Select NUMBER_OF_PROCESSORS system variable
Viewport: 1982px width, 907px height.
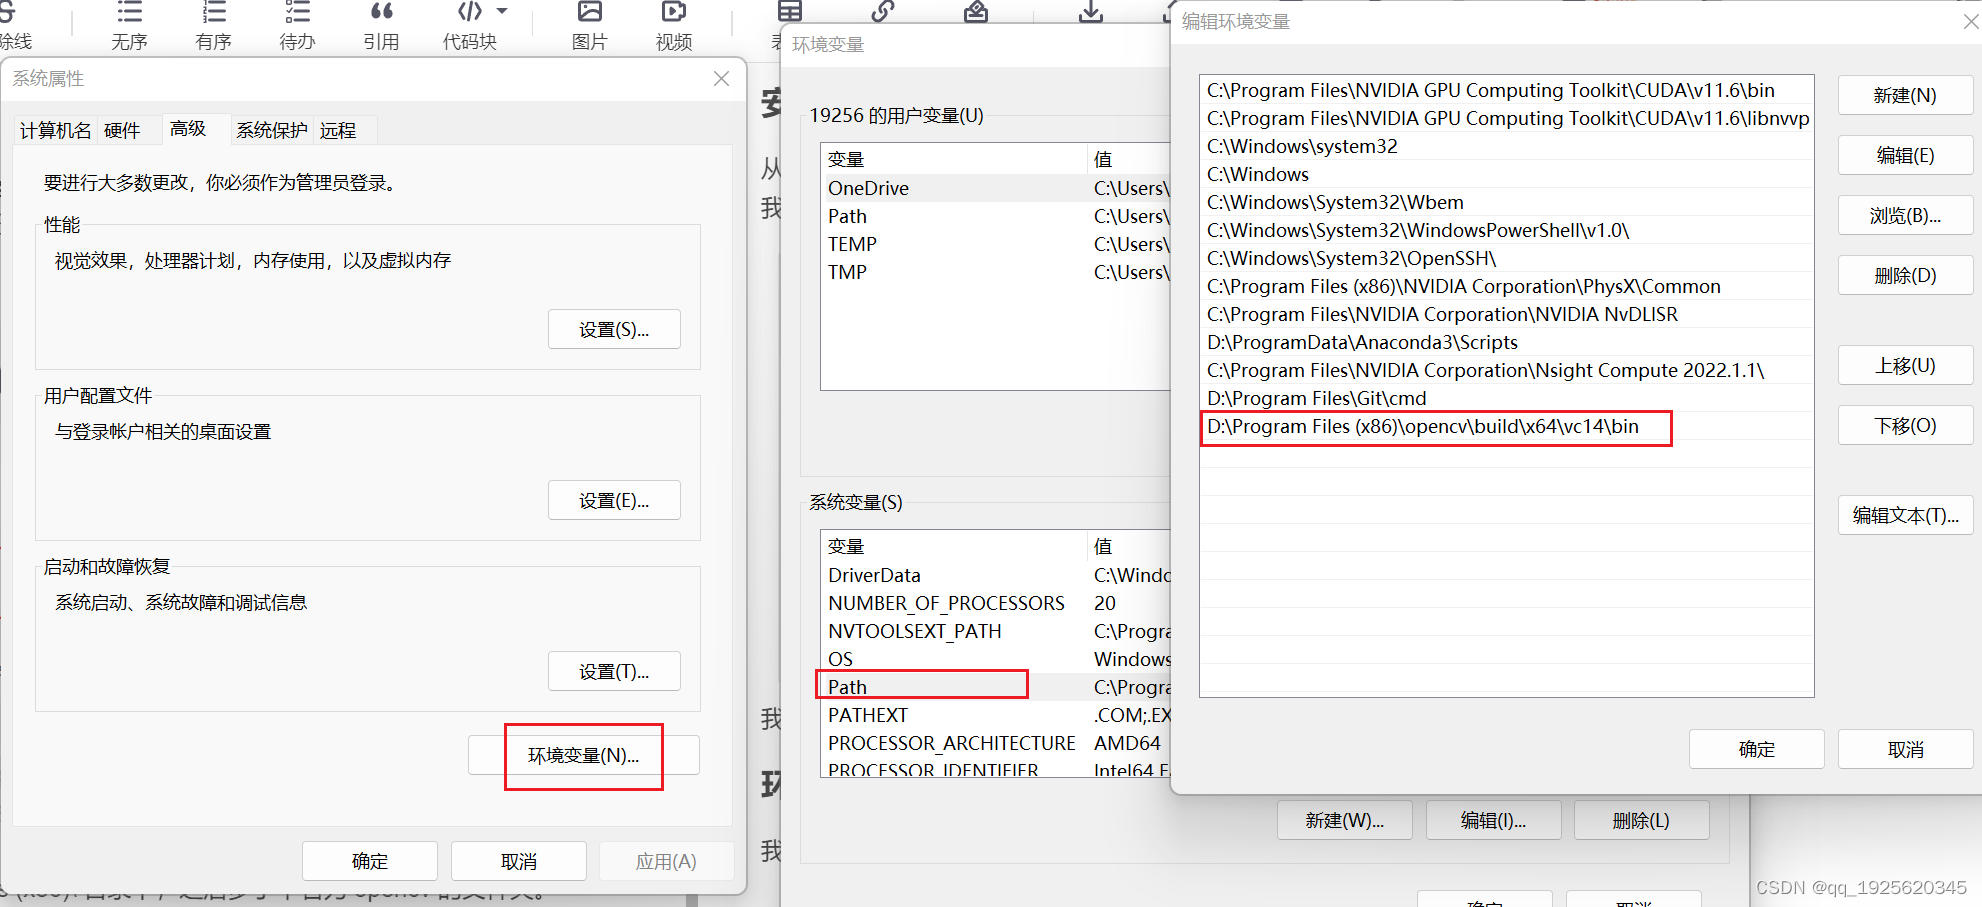click(x=995, y=603)
